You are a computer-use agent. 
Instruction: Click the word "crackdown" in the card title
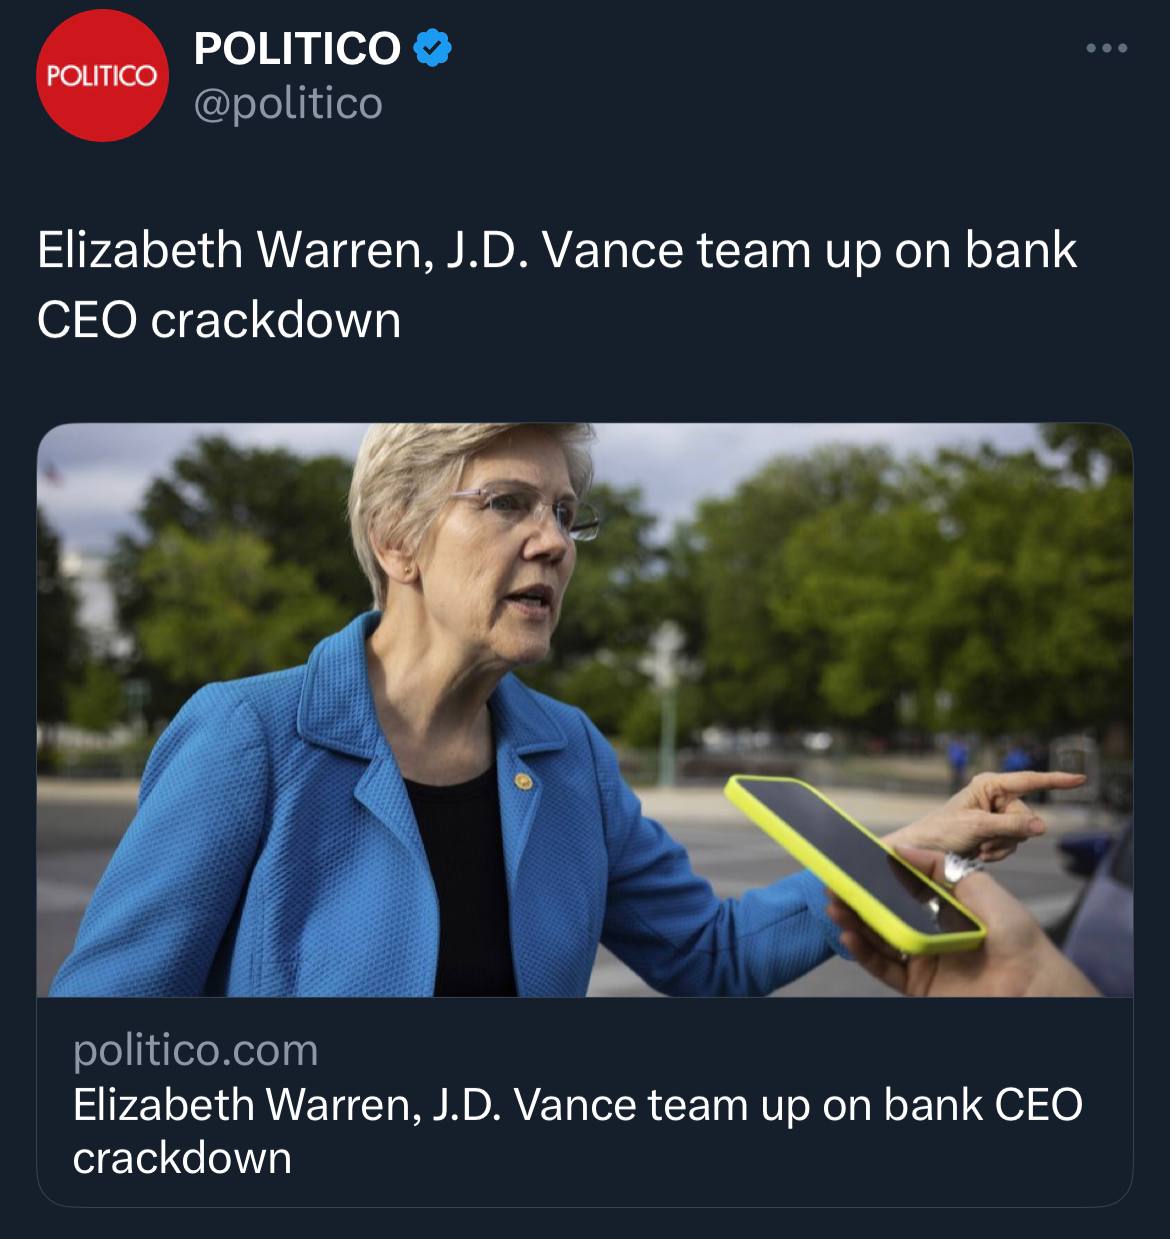pos(182,1158)
